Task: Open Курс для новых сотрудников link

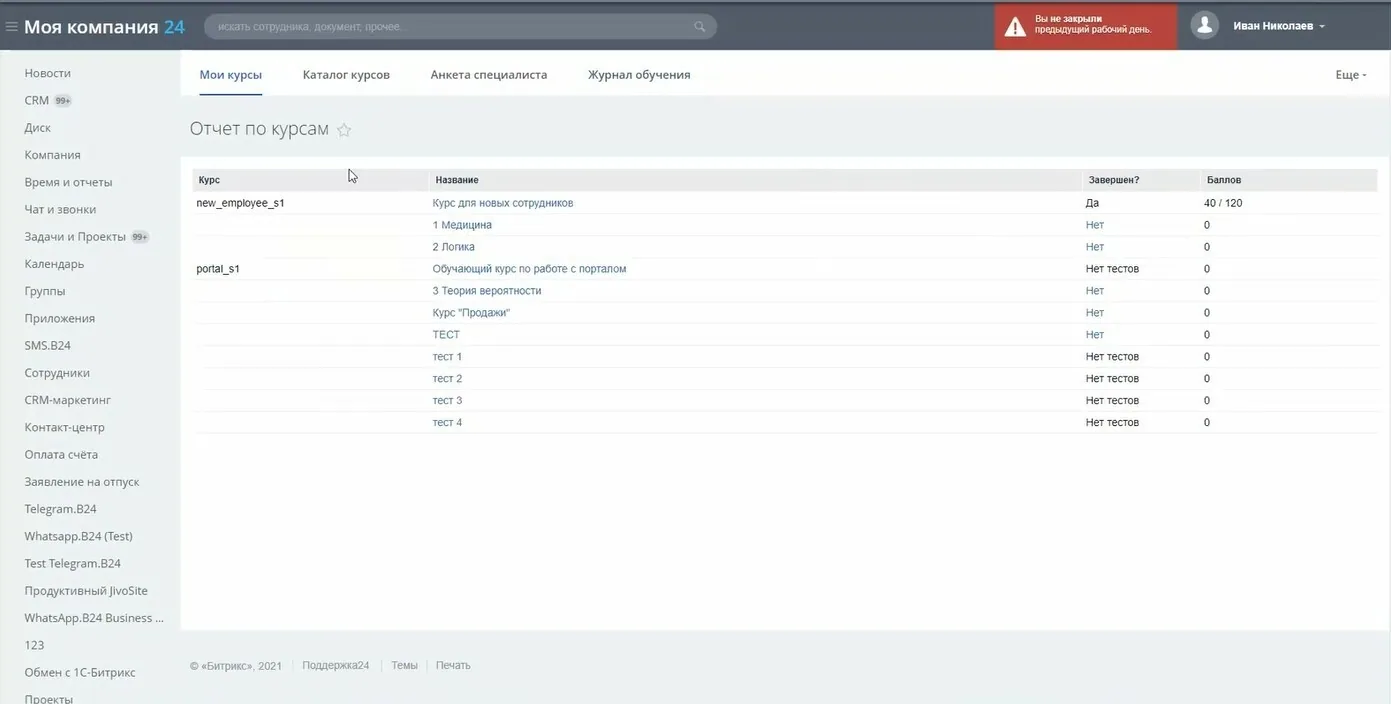Action: point(503,203)
